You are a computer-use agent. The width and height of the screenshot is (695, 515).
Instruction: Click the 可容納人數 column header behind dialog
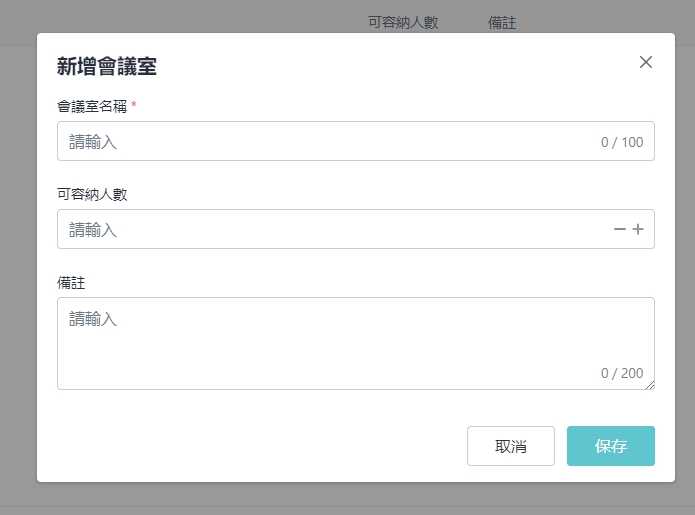point(403,22)
